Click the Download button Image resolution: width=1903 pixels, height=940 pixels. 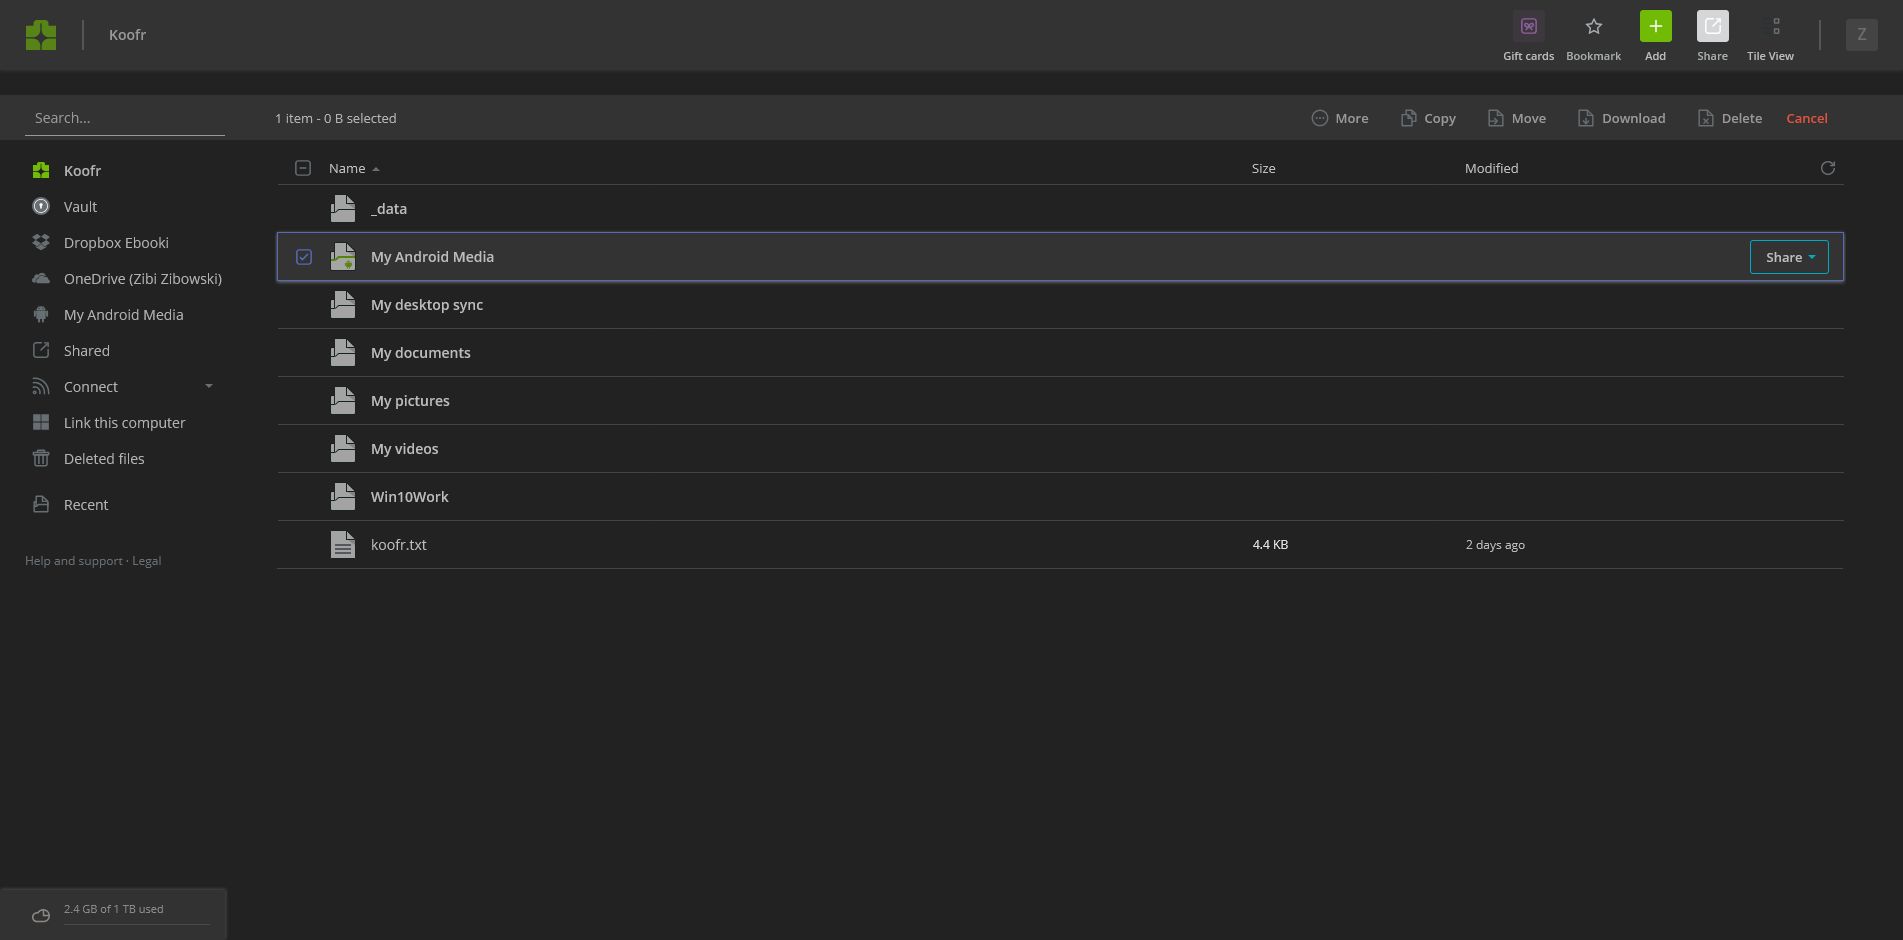[x=1621, y=118]
